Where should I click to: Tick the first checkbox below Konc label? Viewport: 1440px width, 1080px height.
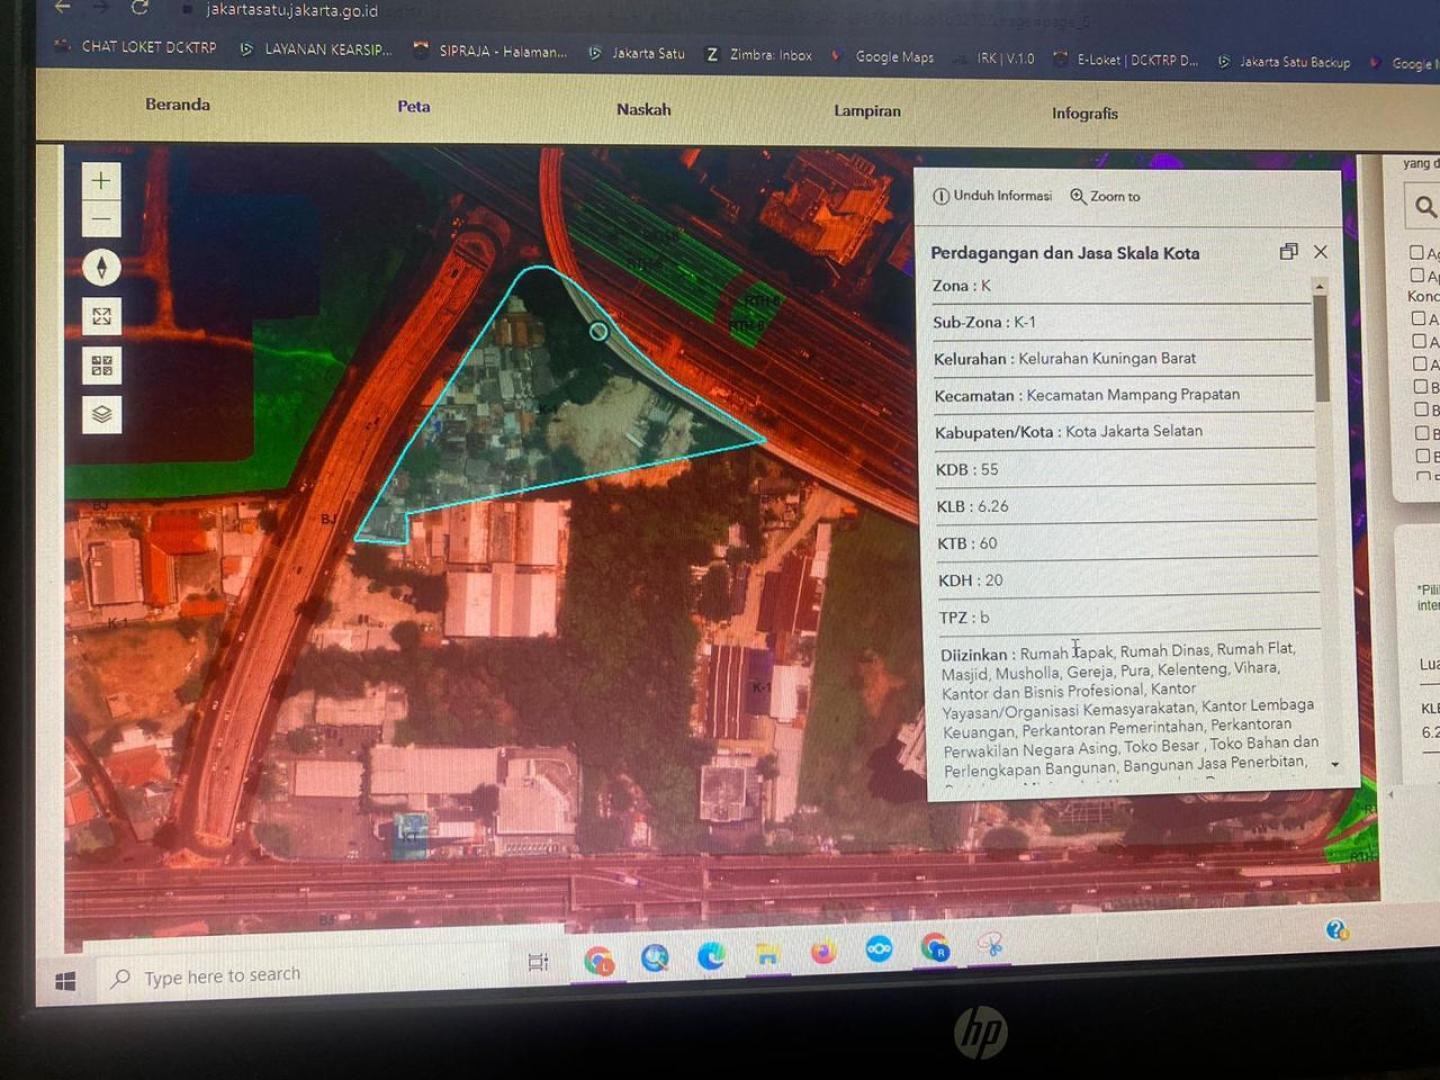(1418, 318)
